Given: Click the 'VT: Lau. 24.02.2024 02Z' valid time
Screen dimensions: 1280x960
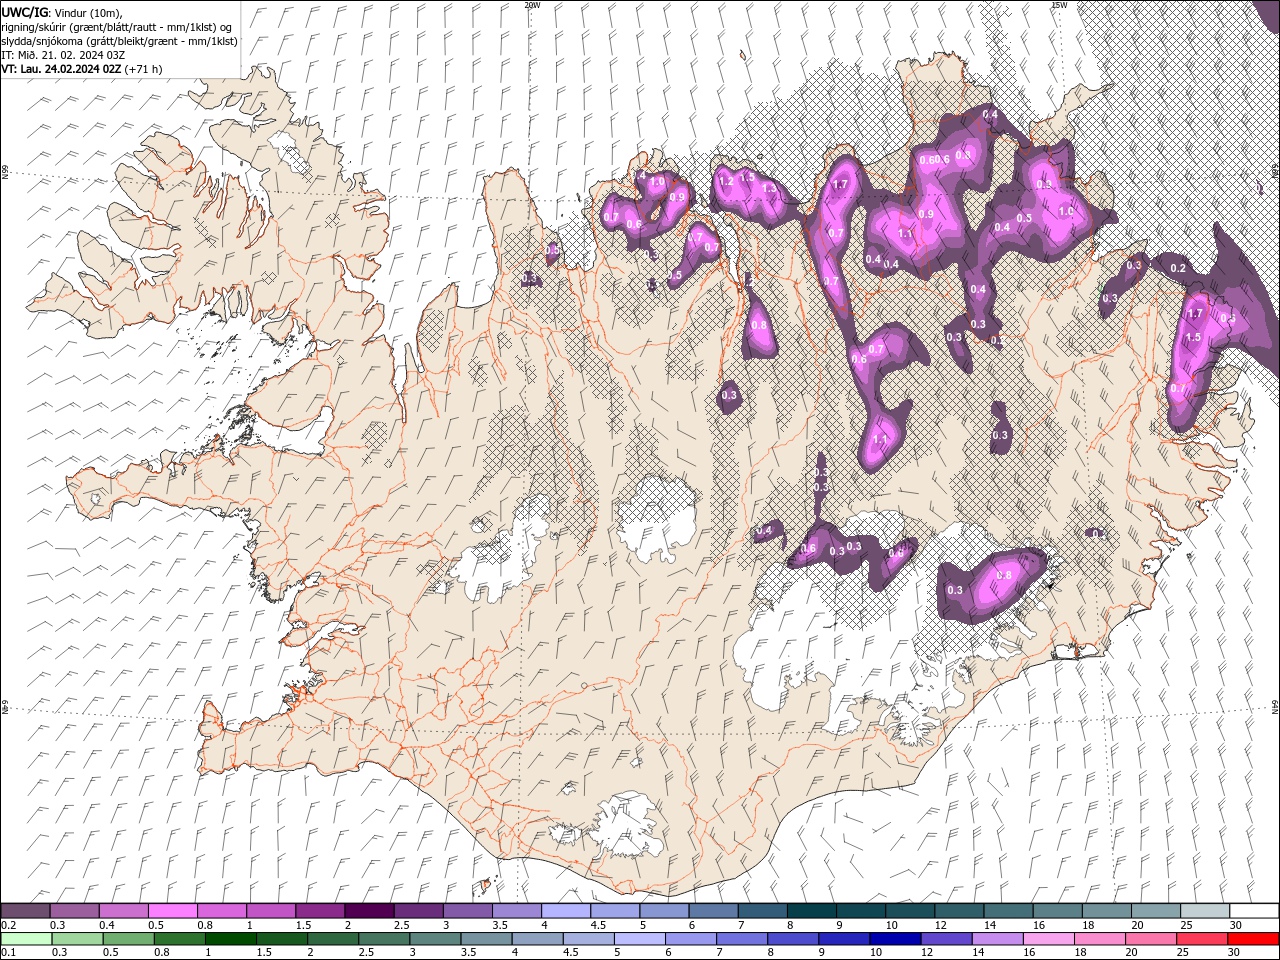Looking at the screenshot, I should point(62,69).
